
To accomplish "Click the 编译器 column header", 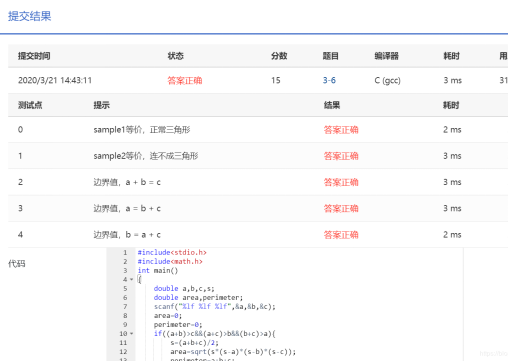I will click(387, 56).
